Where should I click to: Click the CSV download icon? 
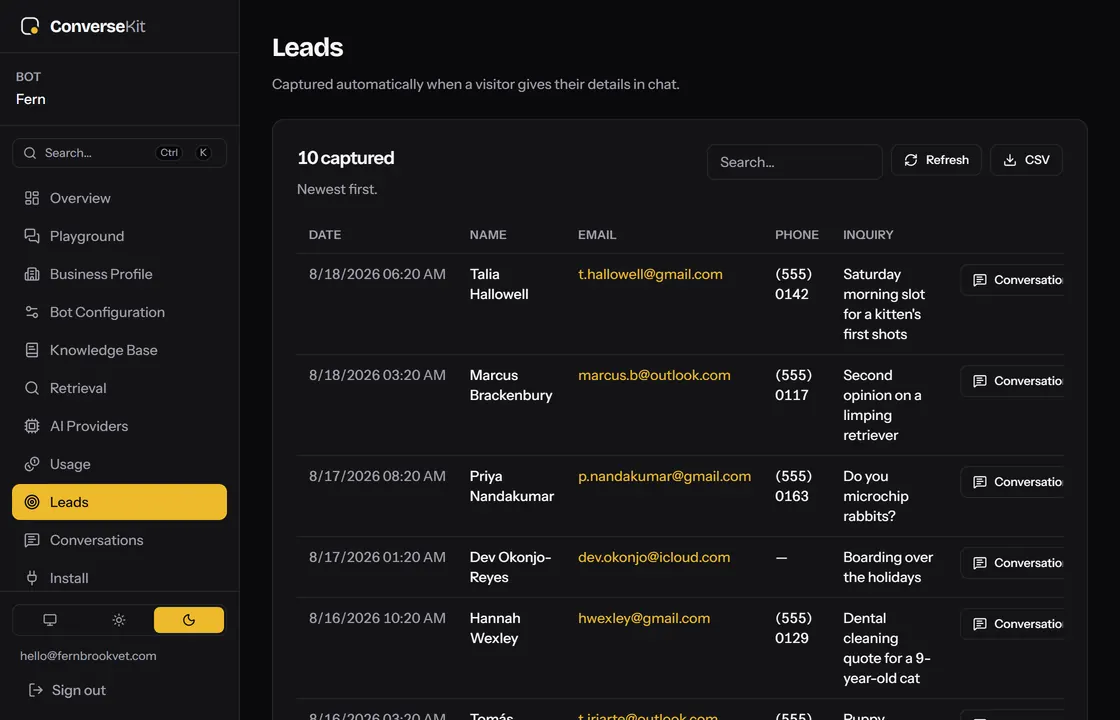click(x=1009, y=160)
